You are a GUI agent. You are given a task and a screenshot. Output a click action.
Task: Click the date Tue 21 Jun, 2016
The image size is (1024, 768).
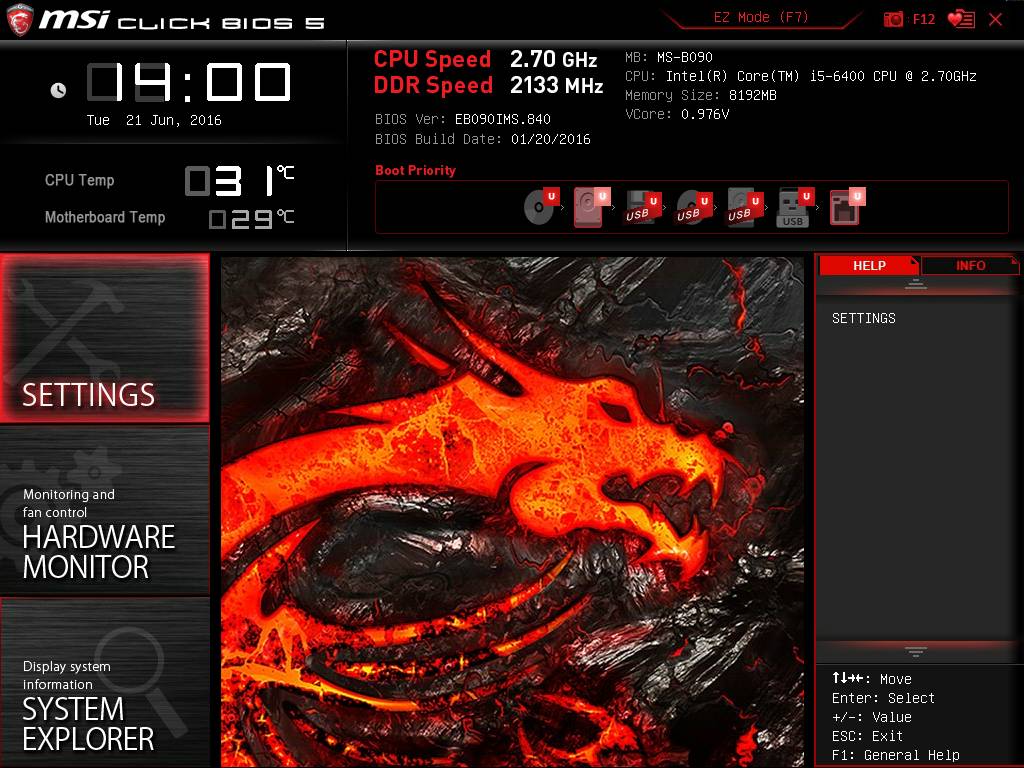(154, 120)
